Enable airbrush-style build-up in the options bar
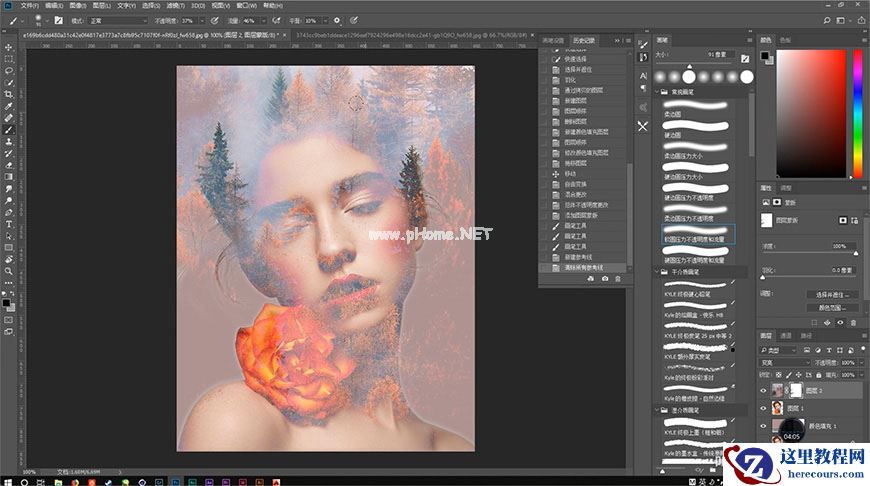870x486 pixels. pyautogui.click(x=276, y=21)
